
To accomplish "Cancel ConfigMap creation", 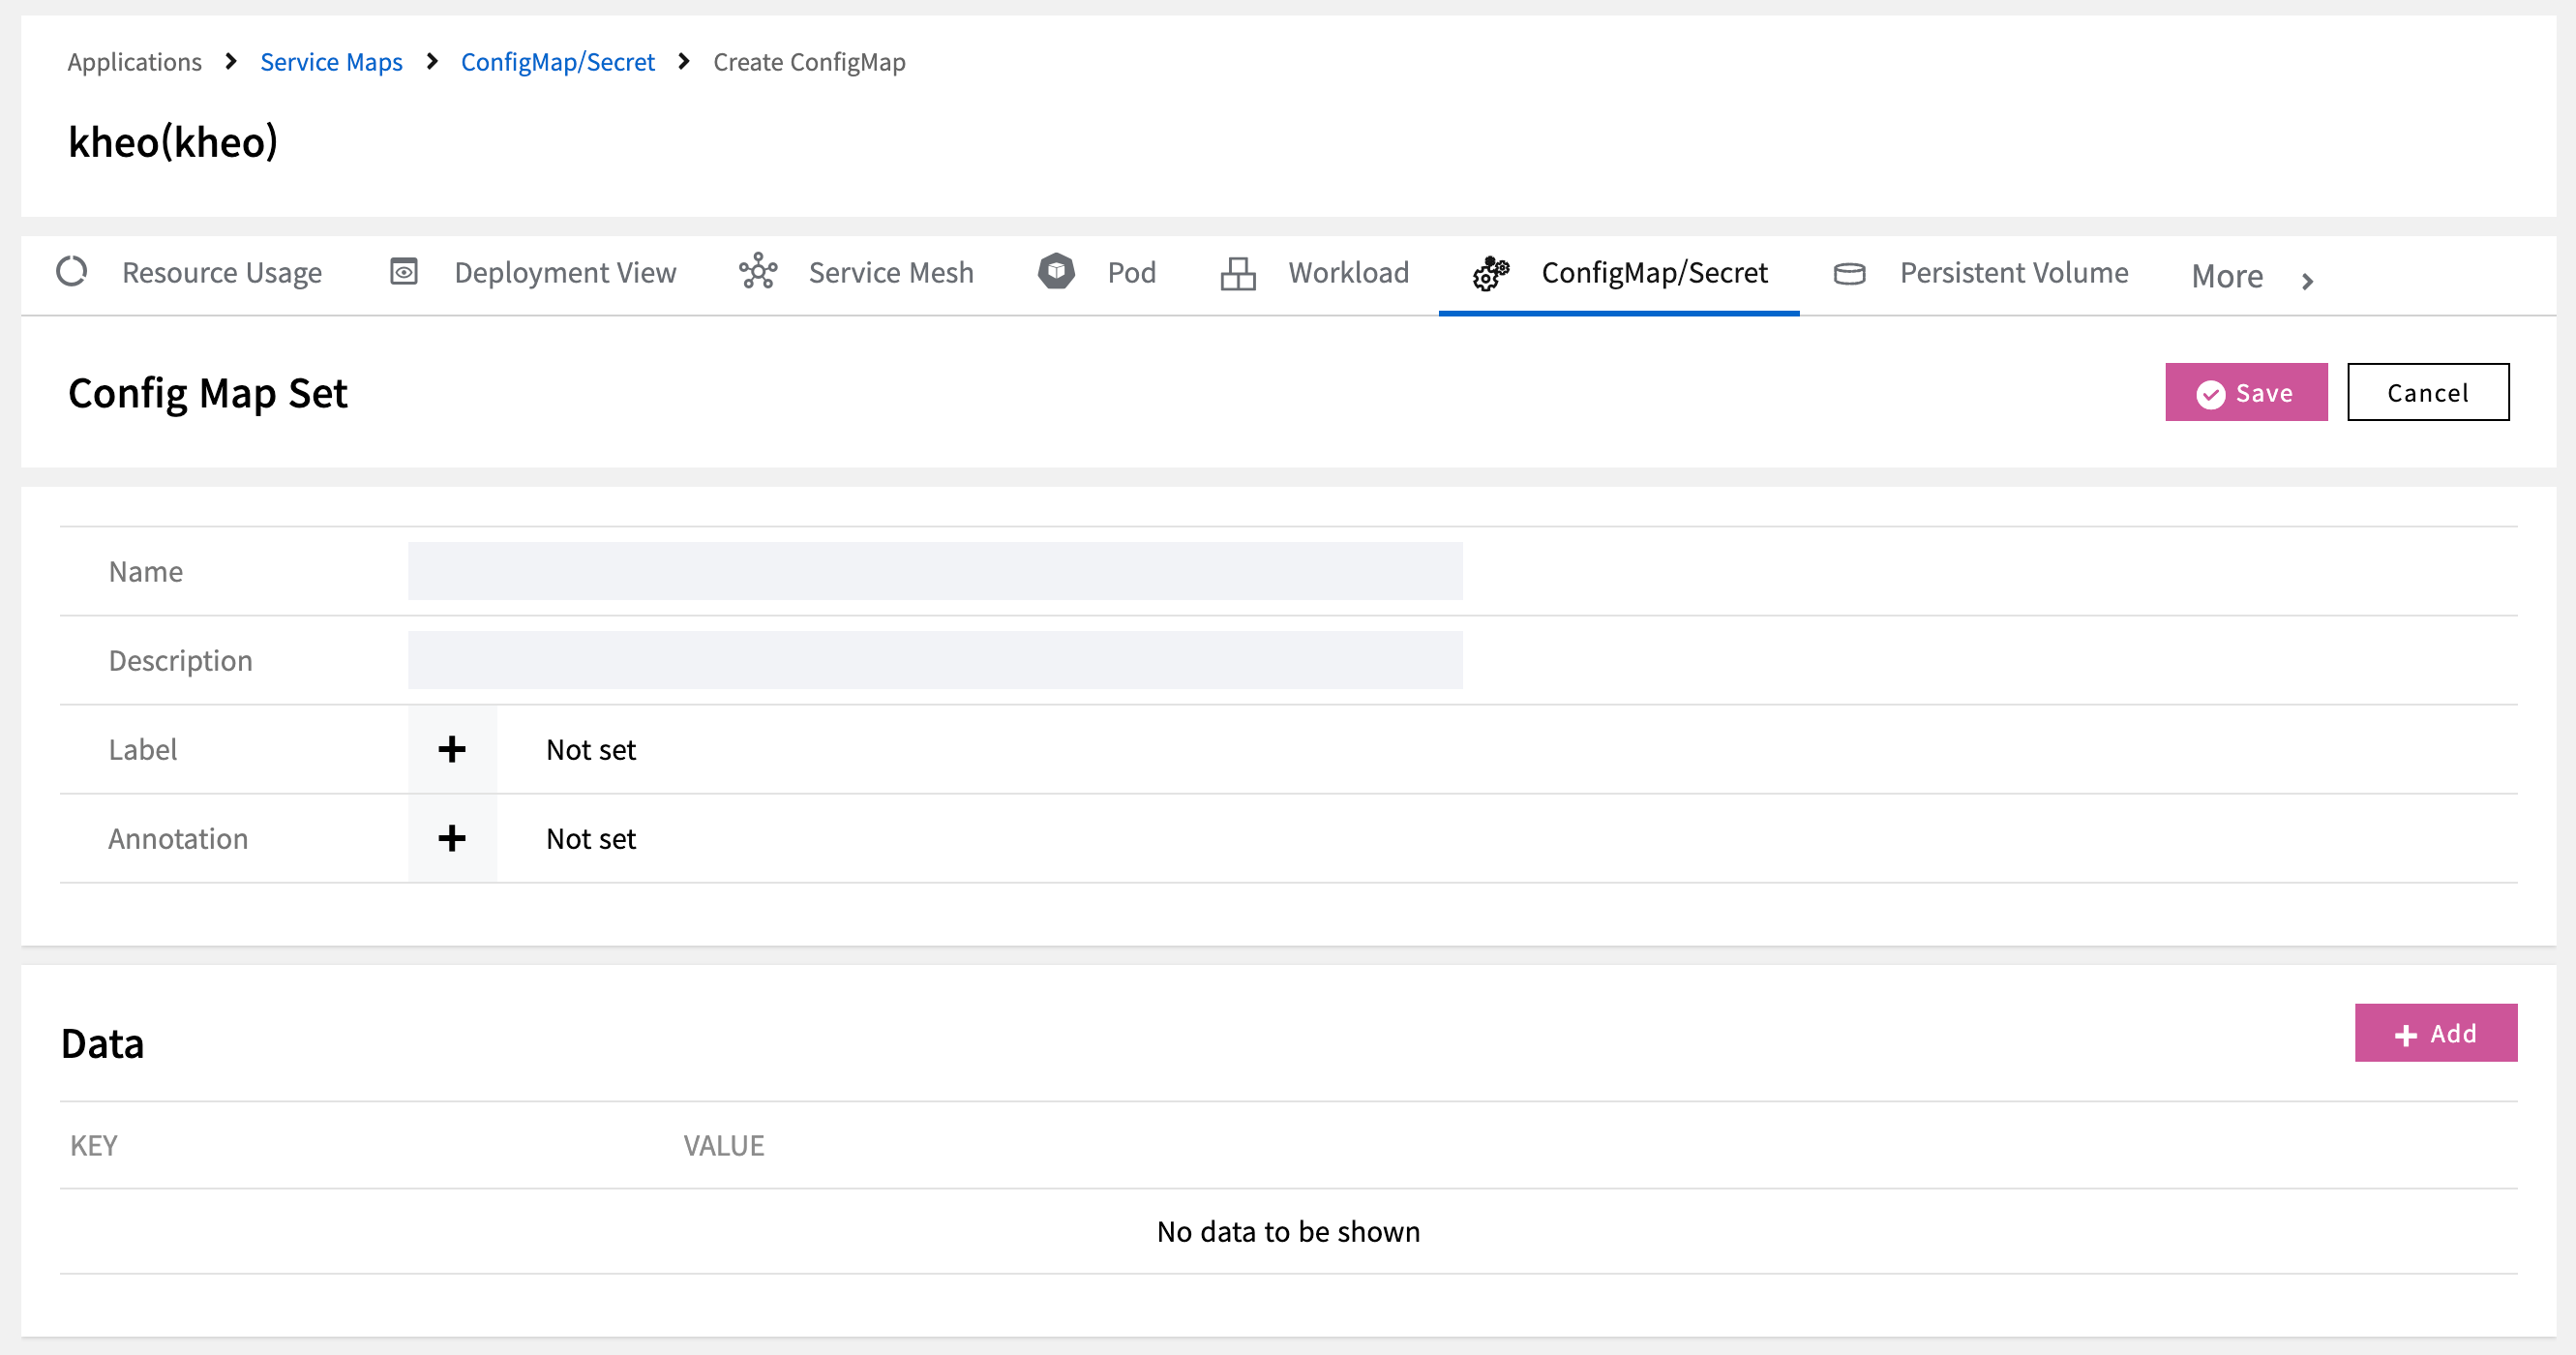I will (2427, 393).
